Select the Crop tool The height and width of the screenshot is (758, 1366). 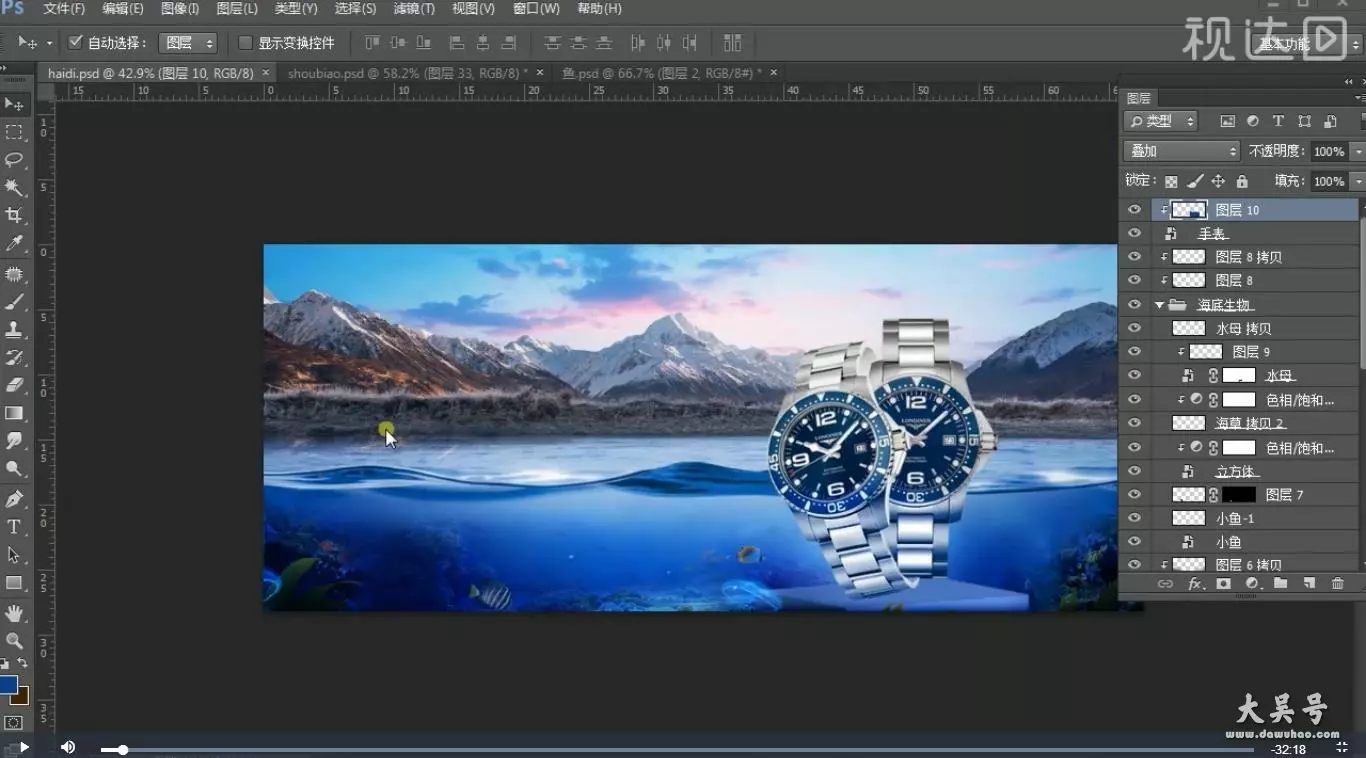[x=14, y=215]
